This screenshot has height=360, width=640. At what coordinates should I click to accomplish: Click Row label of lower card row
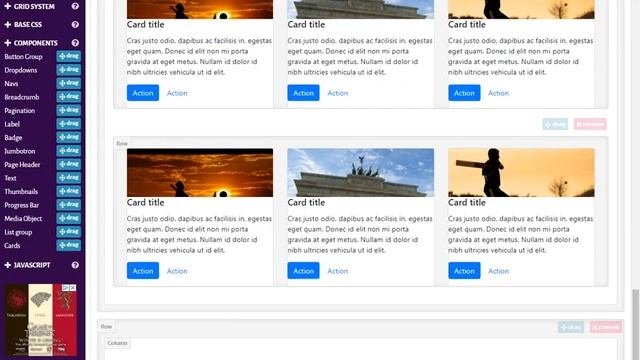(x=122, y=143)
